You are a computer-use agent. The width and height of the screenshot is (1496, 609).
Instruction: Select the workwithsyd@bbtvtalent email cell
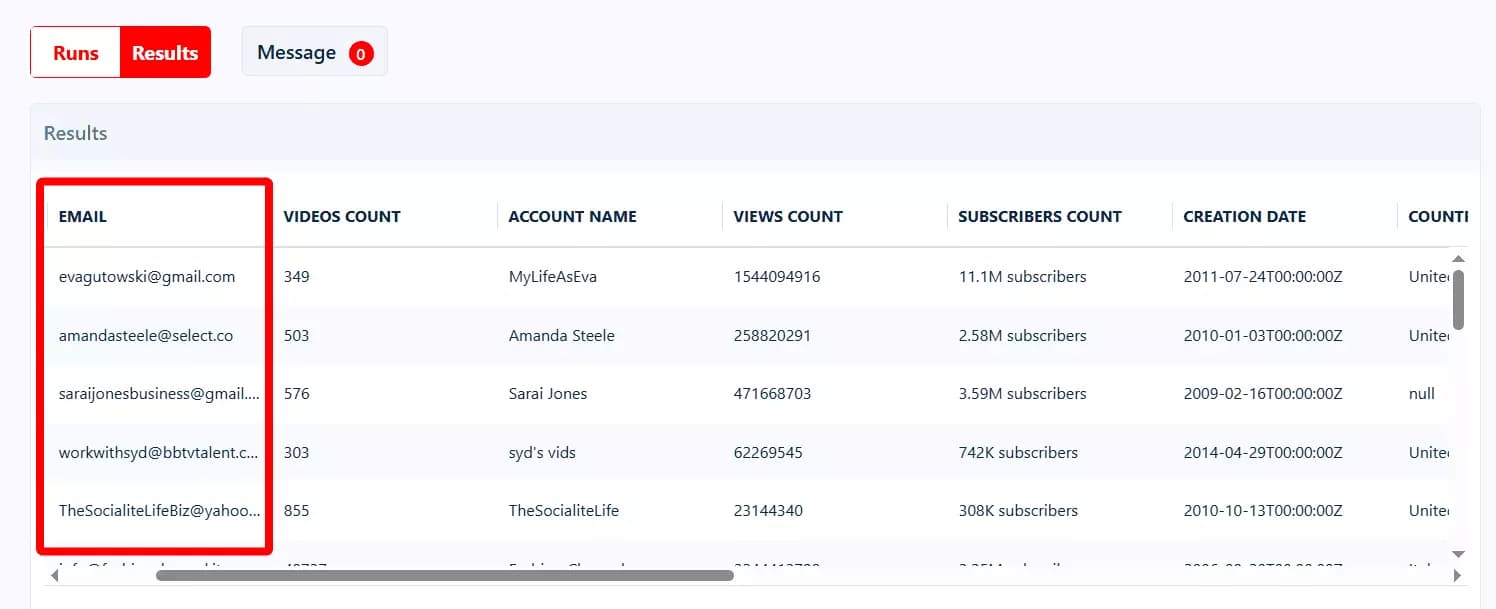coord(159,452)
